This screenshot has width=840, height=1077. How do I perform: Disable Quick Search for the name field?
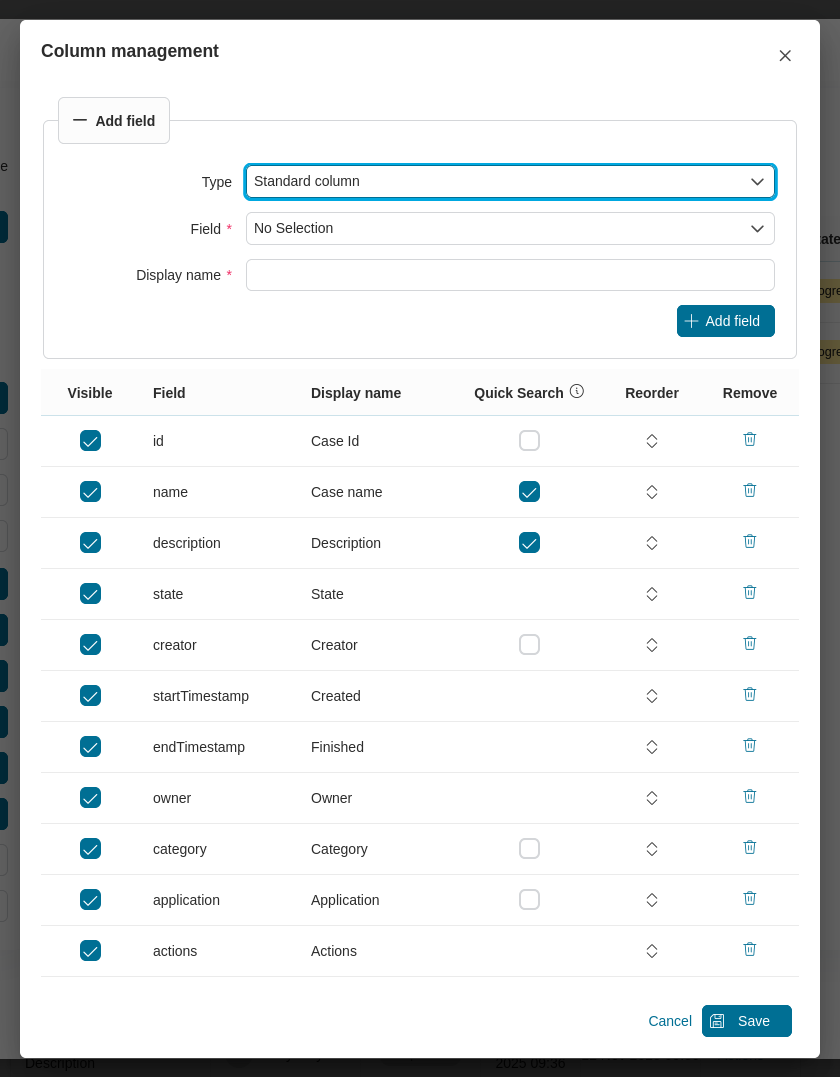tap(529, 491)
